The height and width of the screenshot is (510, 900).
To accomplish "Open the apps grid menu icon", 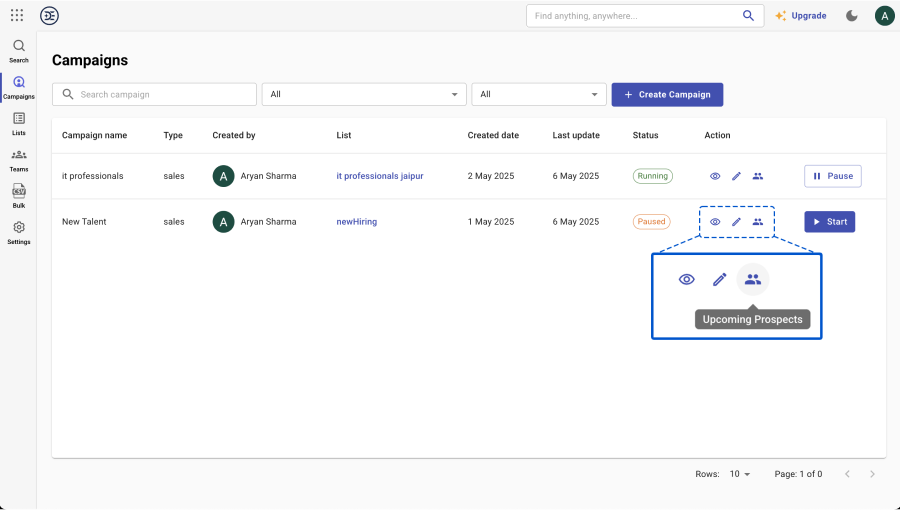I will (x=17, y=15).
